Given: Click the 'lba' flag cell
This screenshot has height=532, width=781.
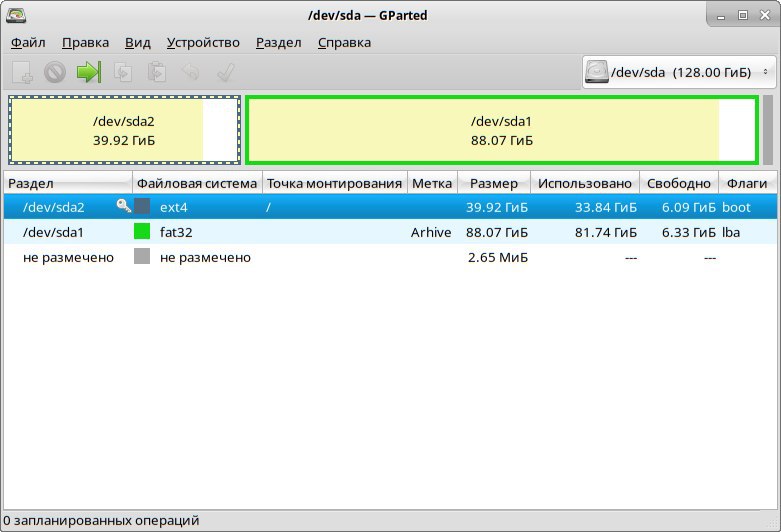Looking at the screenshot, I should pos(731,232).
